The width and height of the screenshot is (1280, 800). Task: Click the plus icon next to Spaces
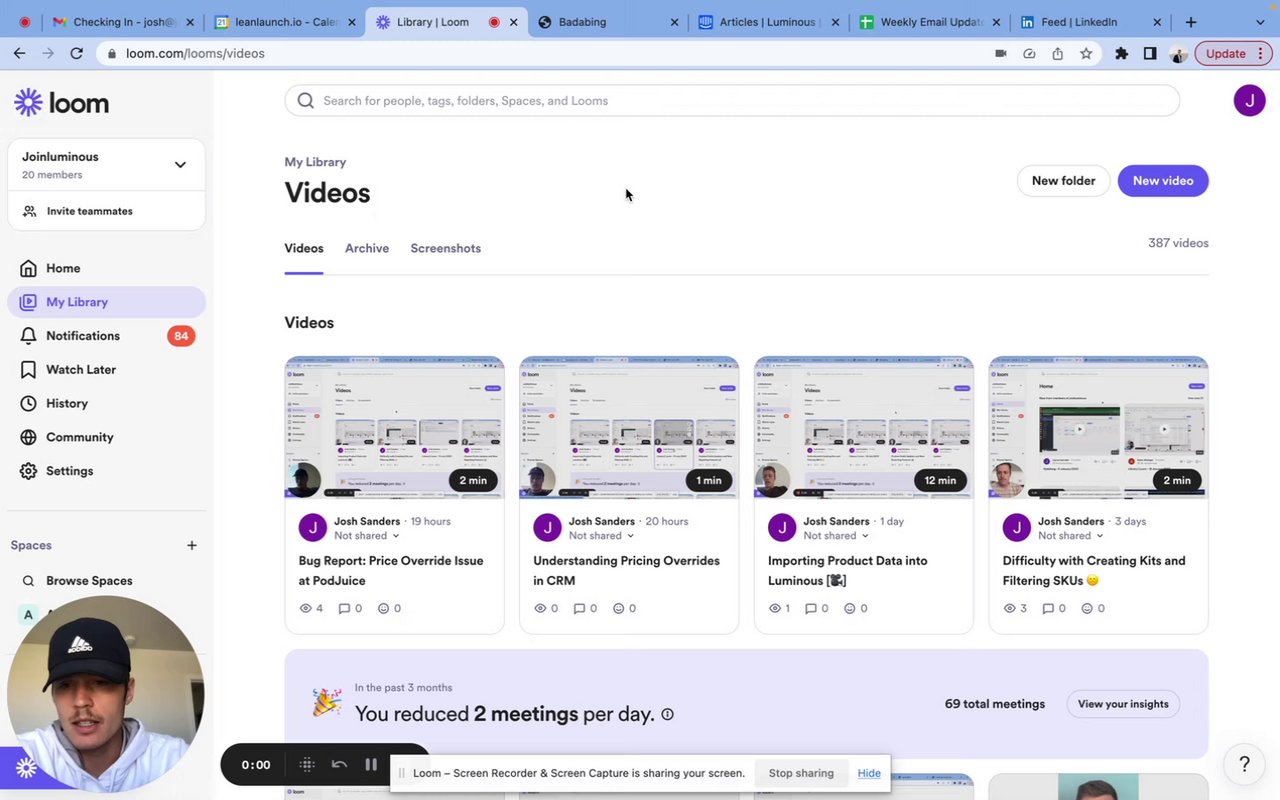192,545
